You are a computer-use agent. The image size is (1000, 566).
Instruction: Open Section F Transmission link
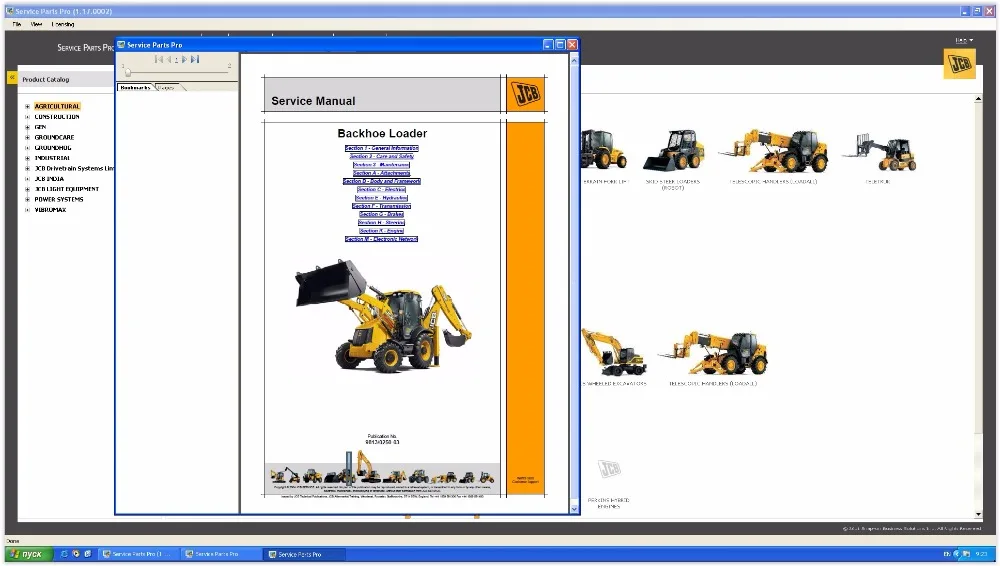[381, 206]
